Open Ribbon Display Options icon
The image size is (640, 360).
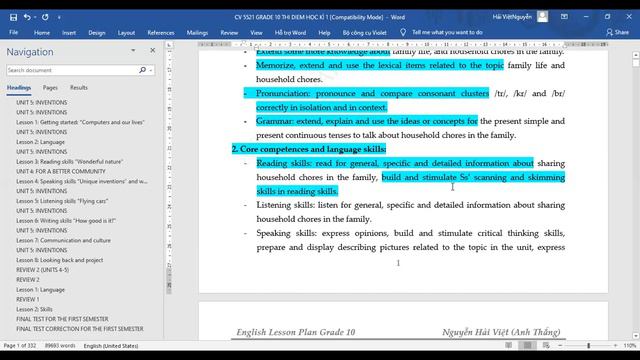pos(564,17)
